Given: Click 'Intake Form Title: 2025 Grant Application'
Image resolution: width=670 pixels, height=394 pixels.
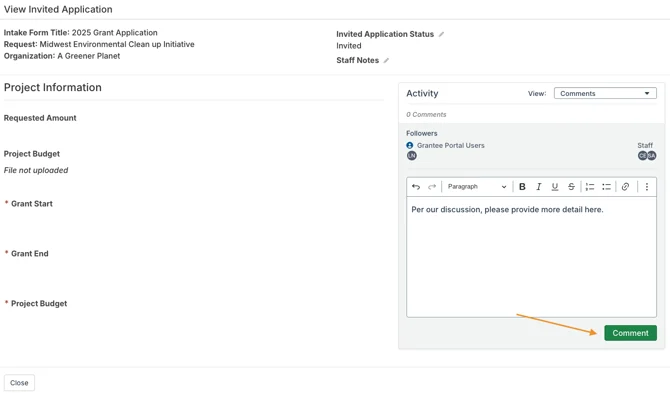Looking at the screenshot, I should (81, 32).
